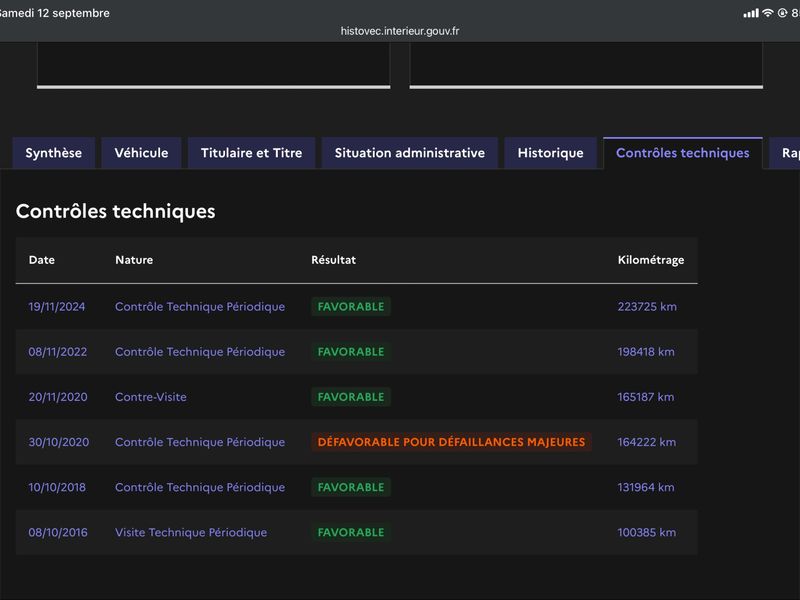Switch to the Véhicule tab
Viewport: 800px width, 600px height.
point(141,153)
